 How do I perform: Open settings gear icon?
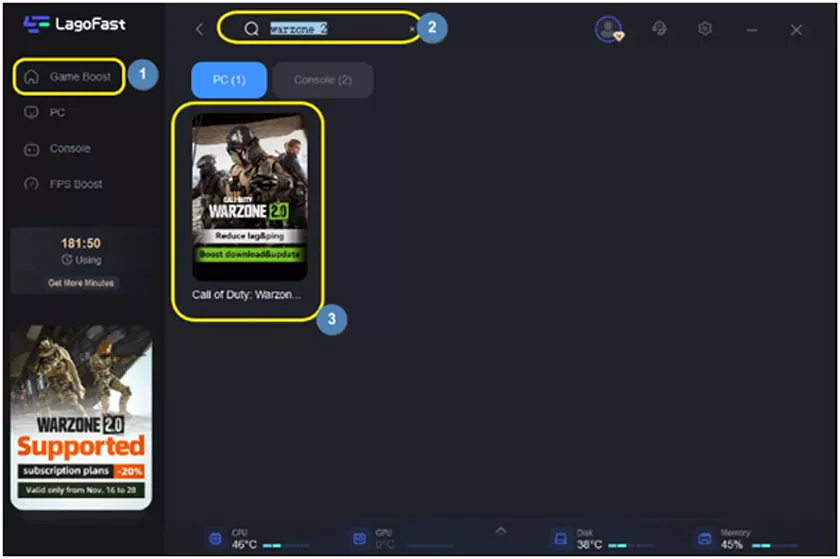coord(705,28)
